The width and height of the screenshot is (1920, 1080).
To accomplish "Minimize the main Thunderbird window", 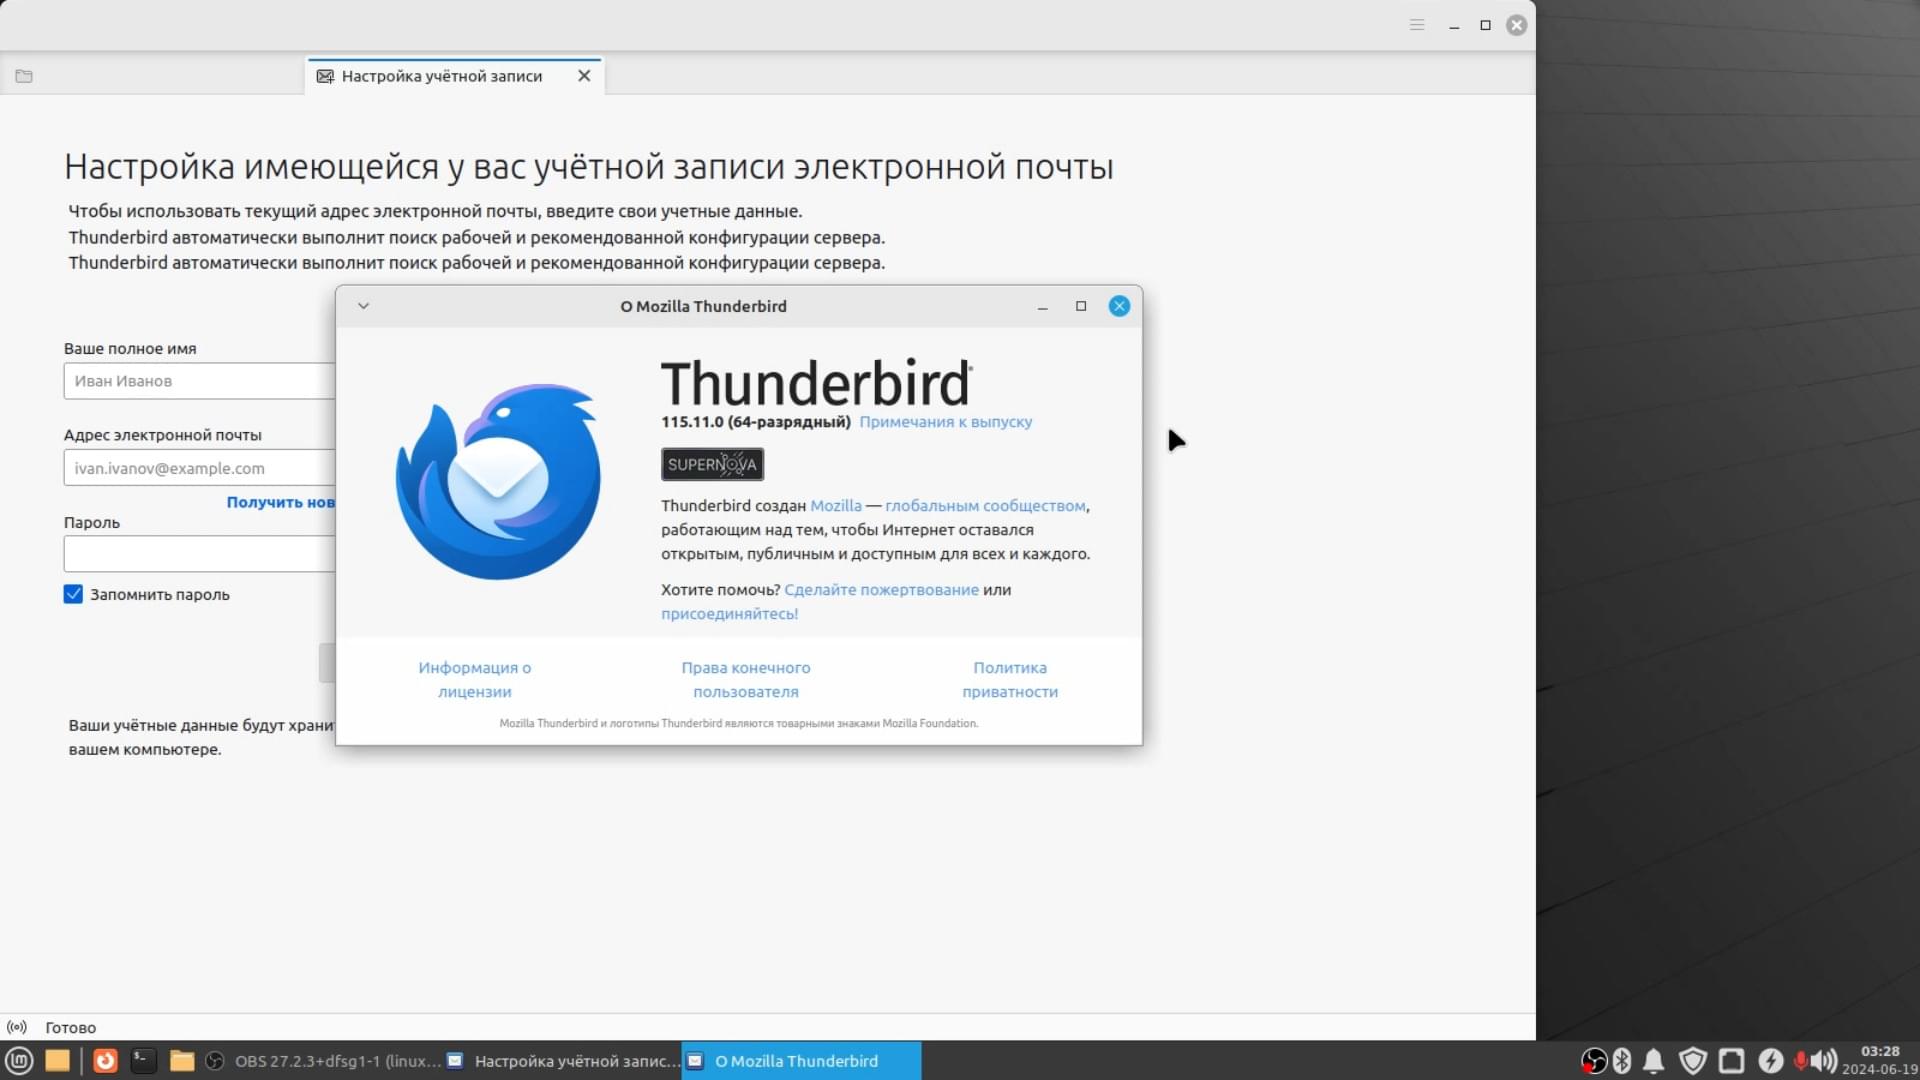I will click(x=1454, y=25).
